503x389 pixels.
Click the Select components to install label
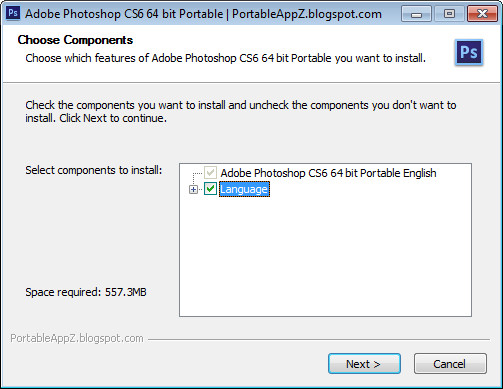94,170
